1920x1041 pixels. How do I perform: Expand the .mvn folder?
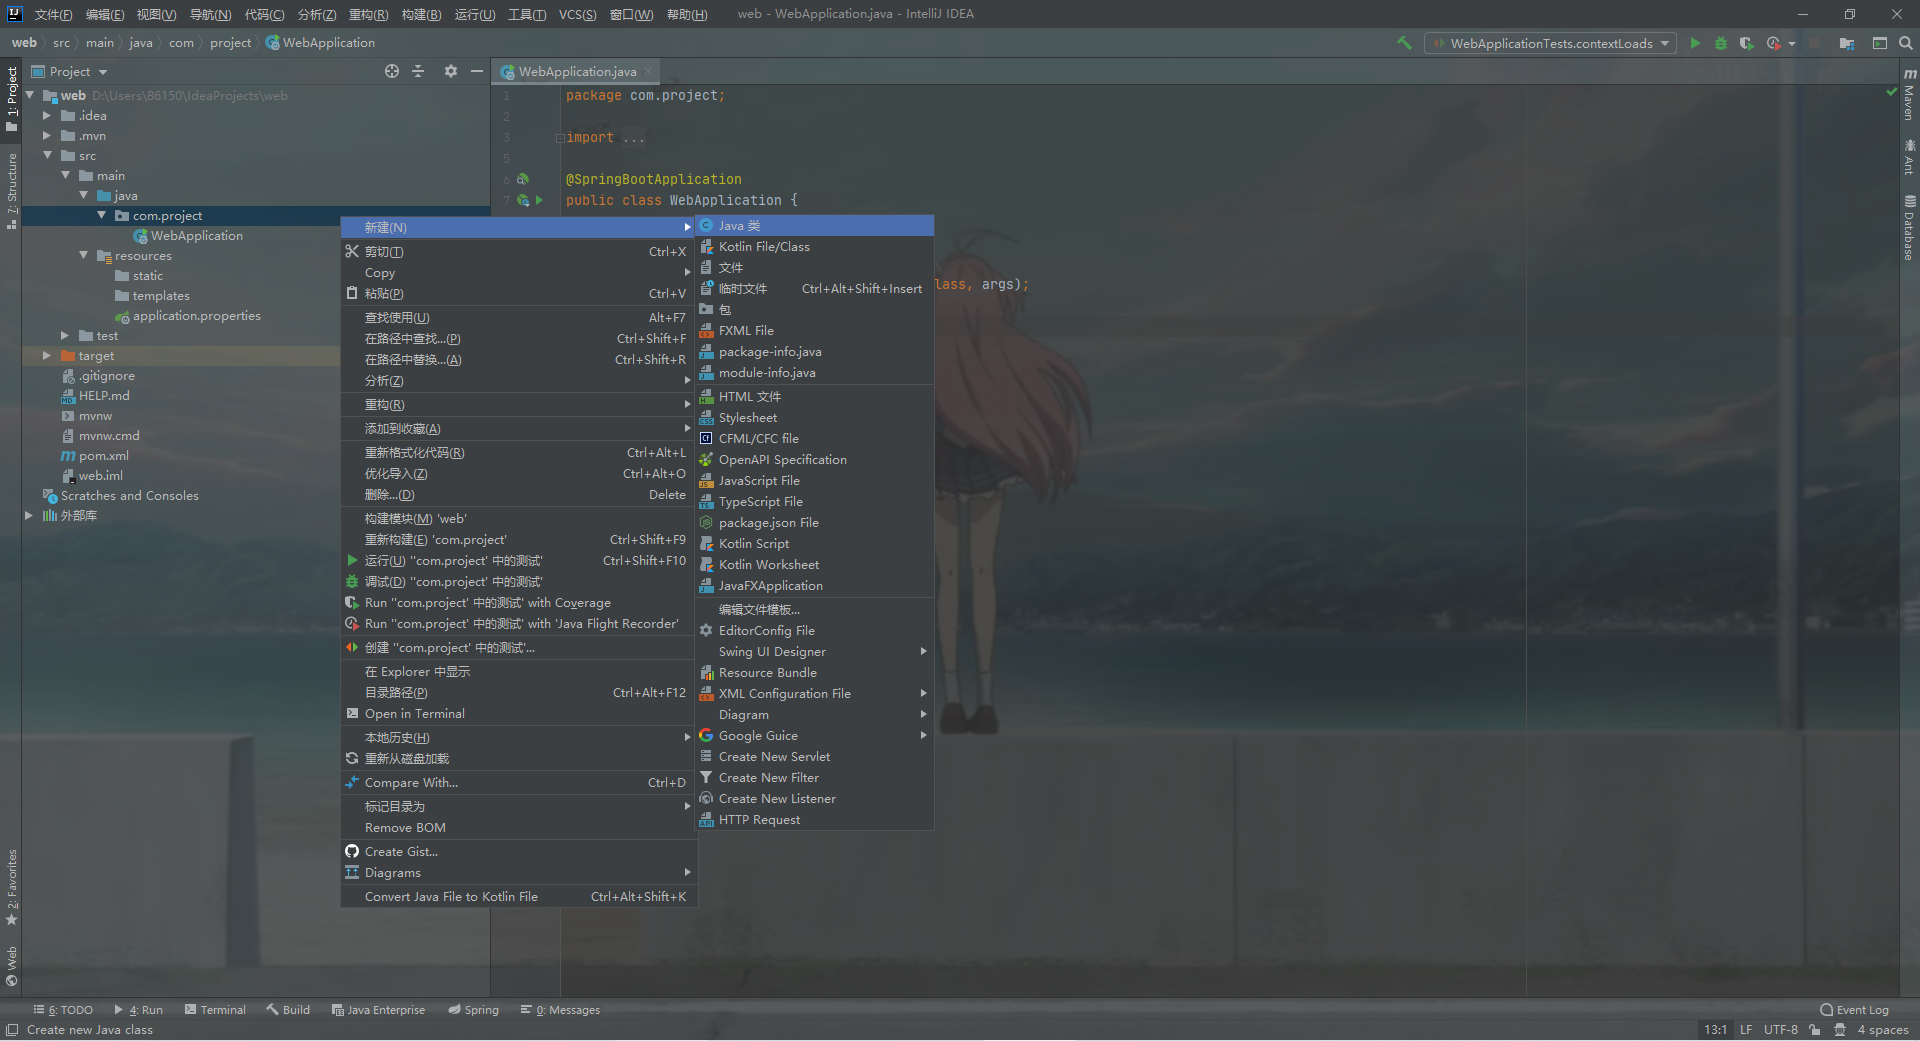pyautogui.click(x=47, y=136)
